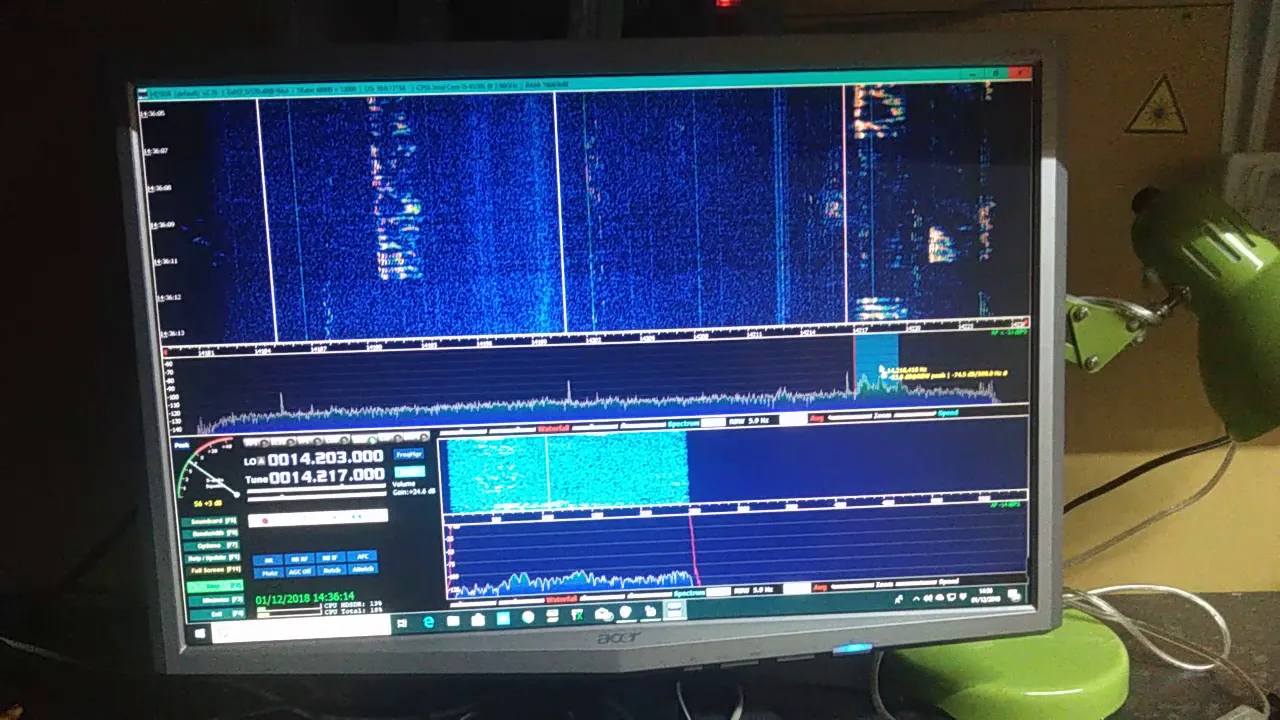Click the recording bar's red record dot
This screenshot has height=720, width=1280.
[265, 521]
